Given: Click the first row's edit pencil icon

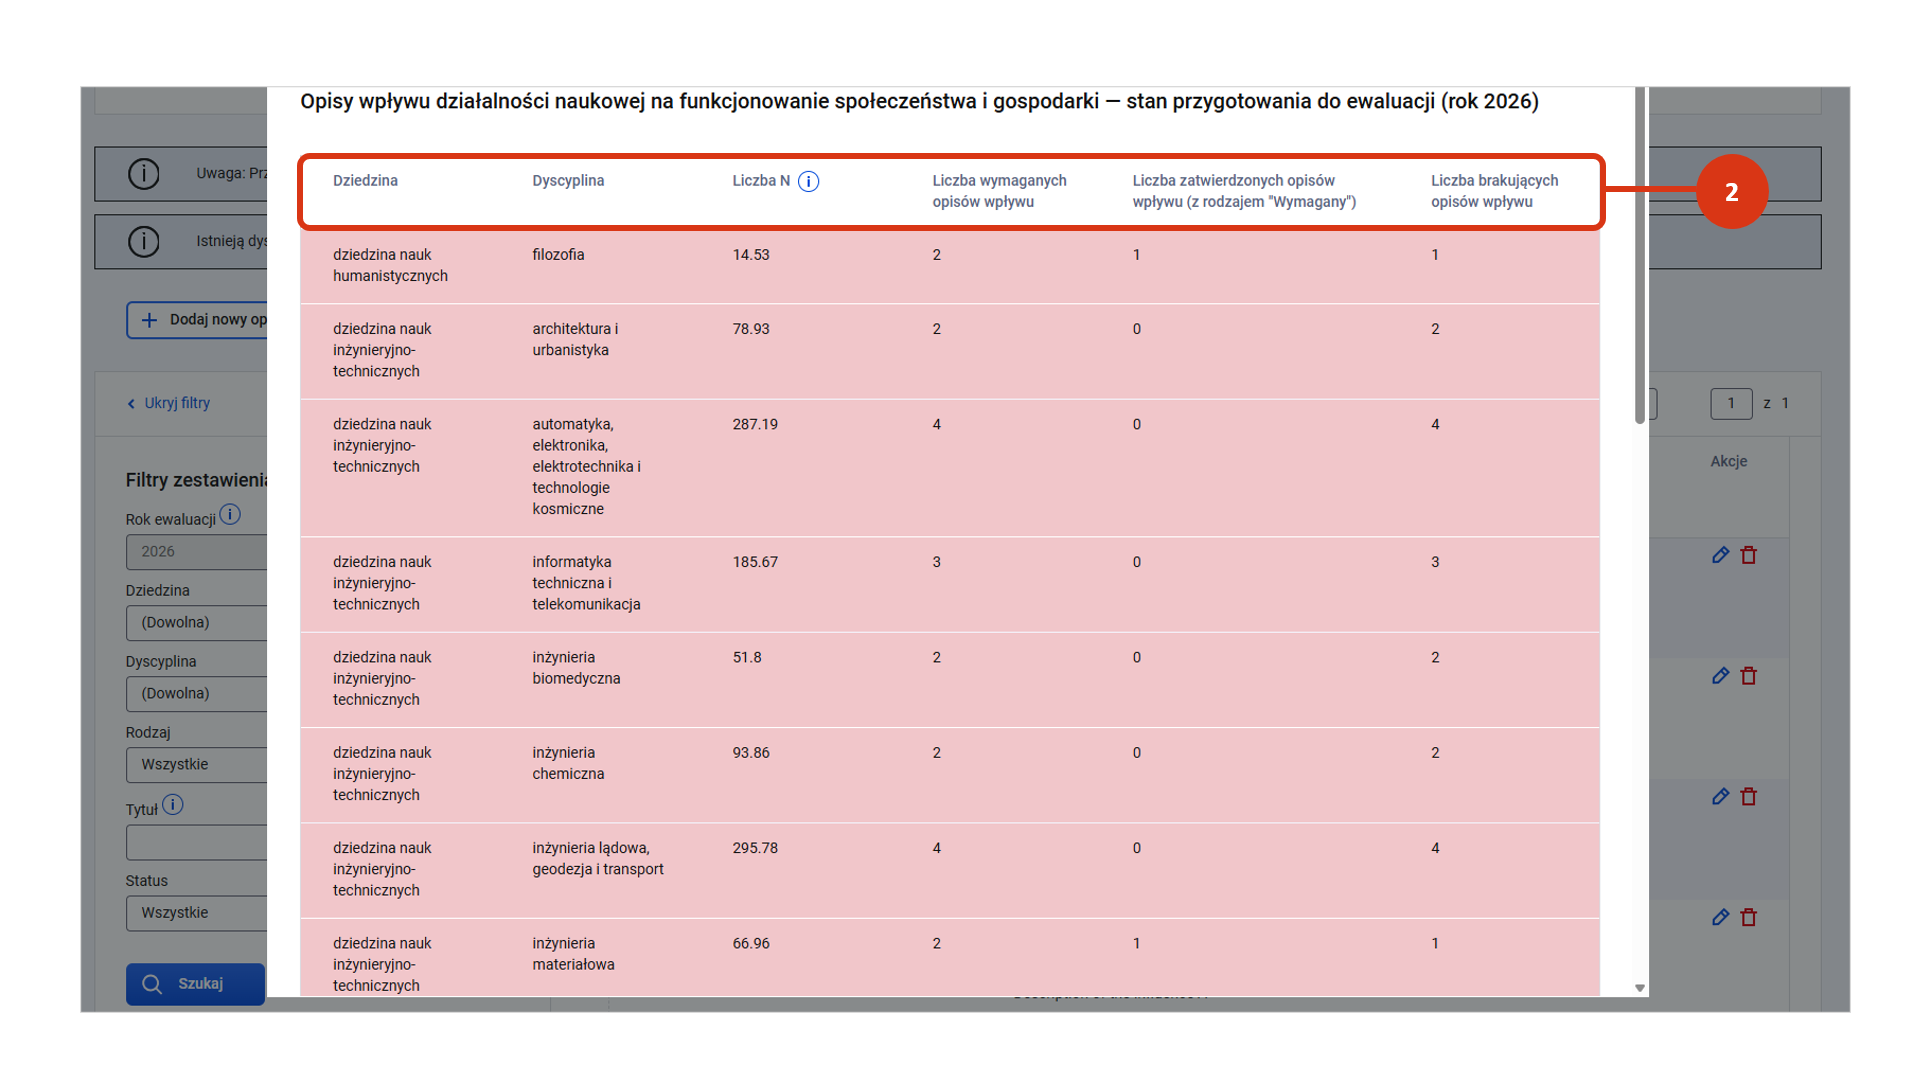Looking at the screenshot, I should tap(1720, 555).
